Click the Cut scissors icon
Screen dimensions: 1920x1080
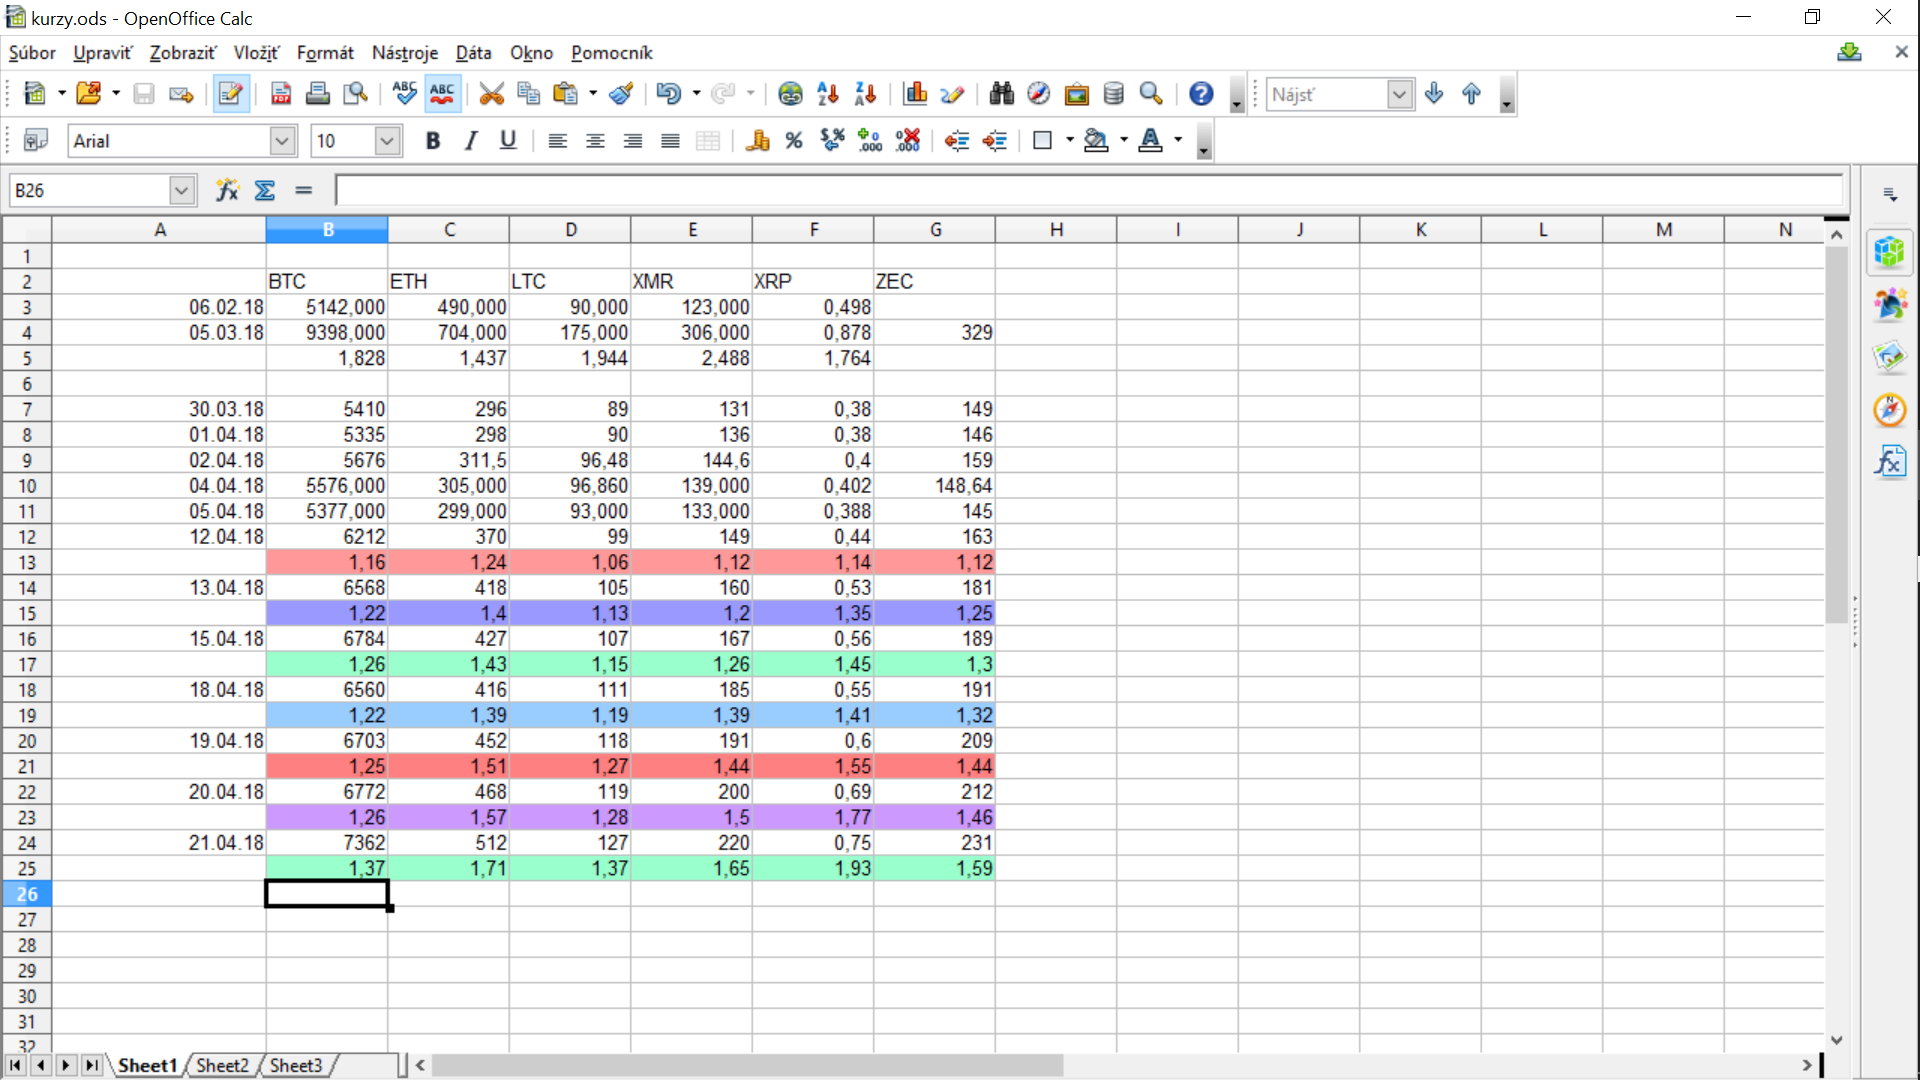491,94
